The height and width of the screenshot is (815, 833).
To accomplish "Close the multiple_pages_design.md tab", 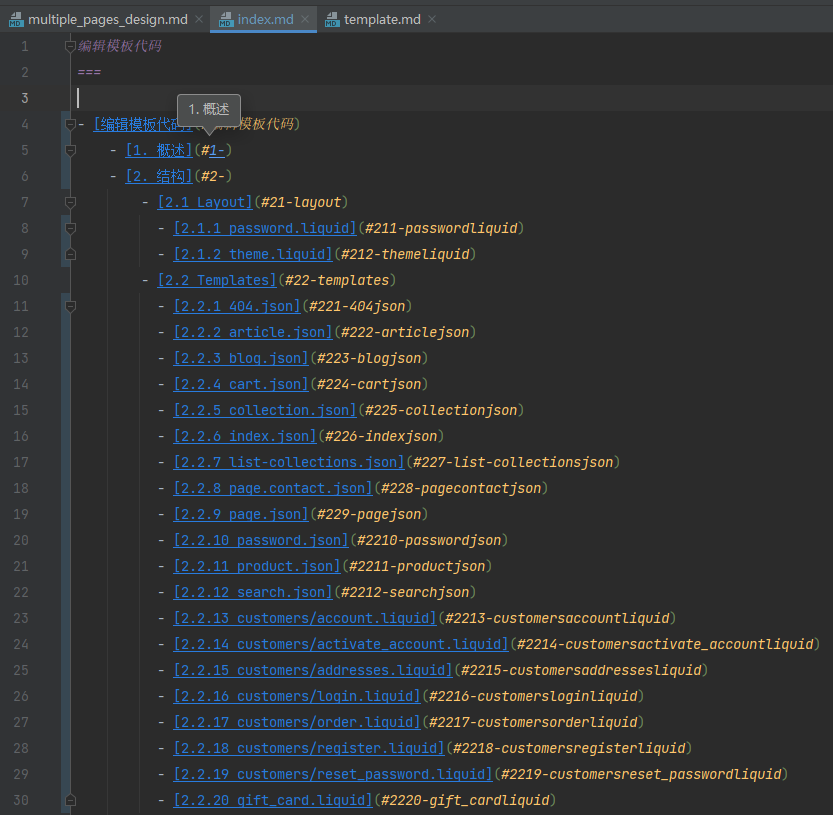I will click(199, 19).
